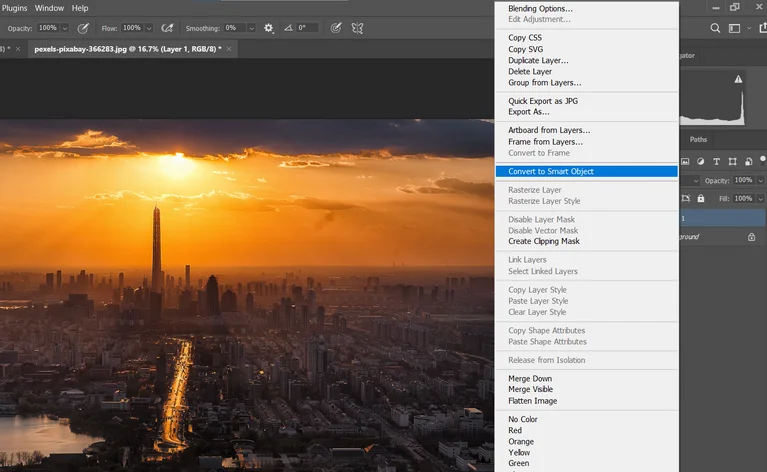Select Duplicate Layer... from context menu

[x=538, y=60]
